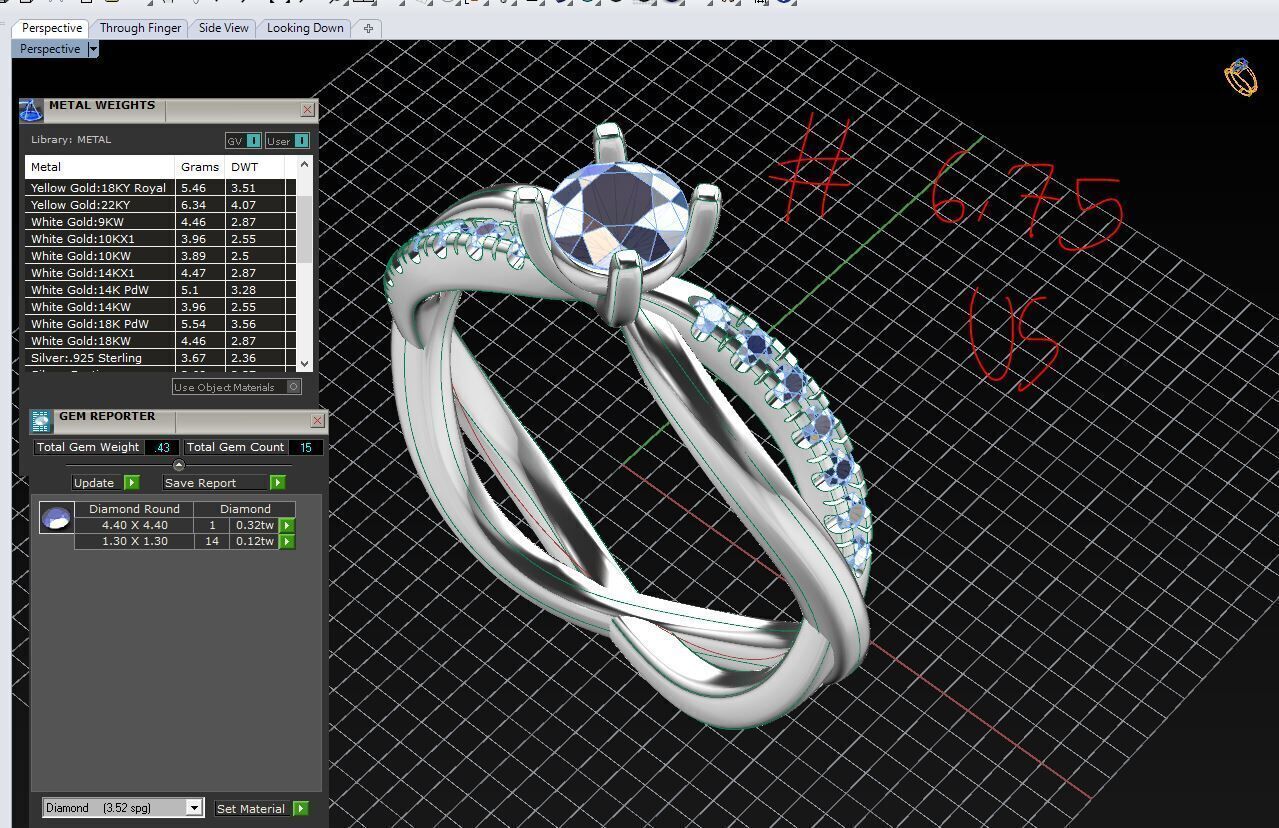Activate the Perspective tab
This screenshot has width=1279, height=828.
[x=51, y=28]
